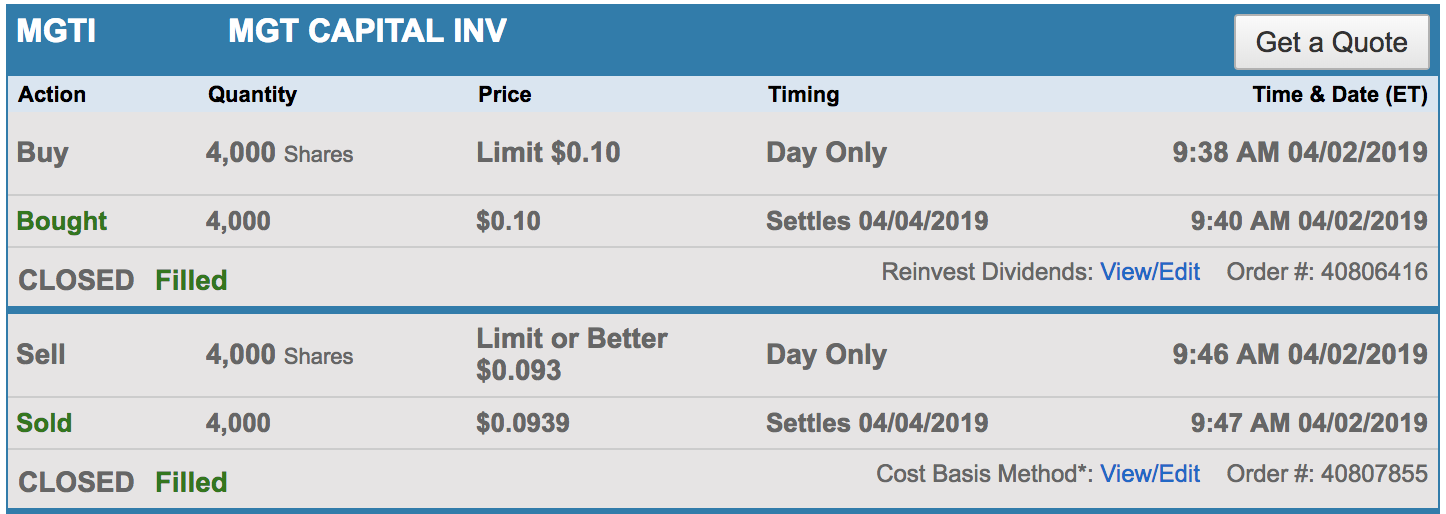Select the Buy order row

[43, 153]
